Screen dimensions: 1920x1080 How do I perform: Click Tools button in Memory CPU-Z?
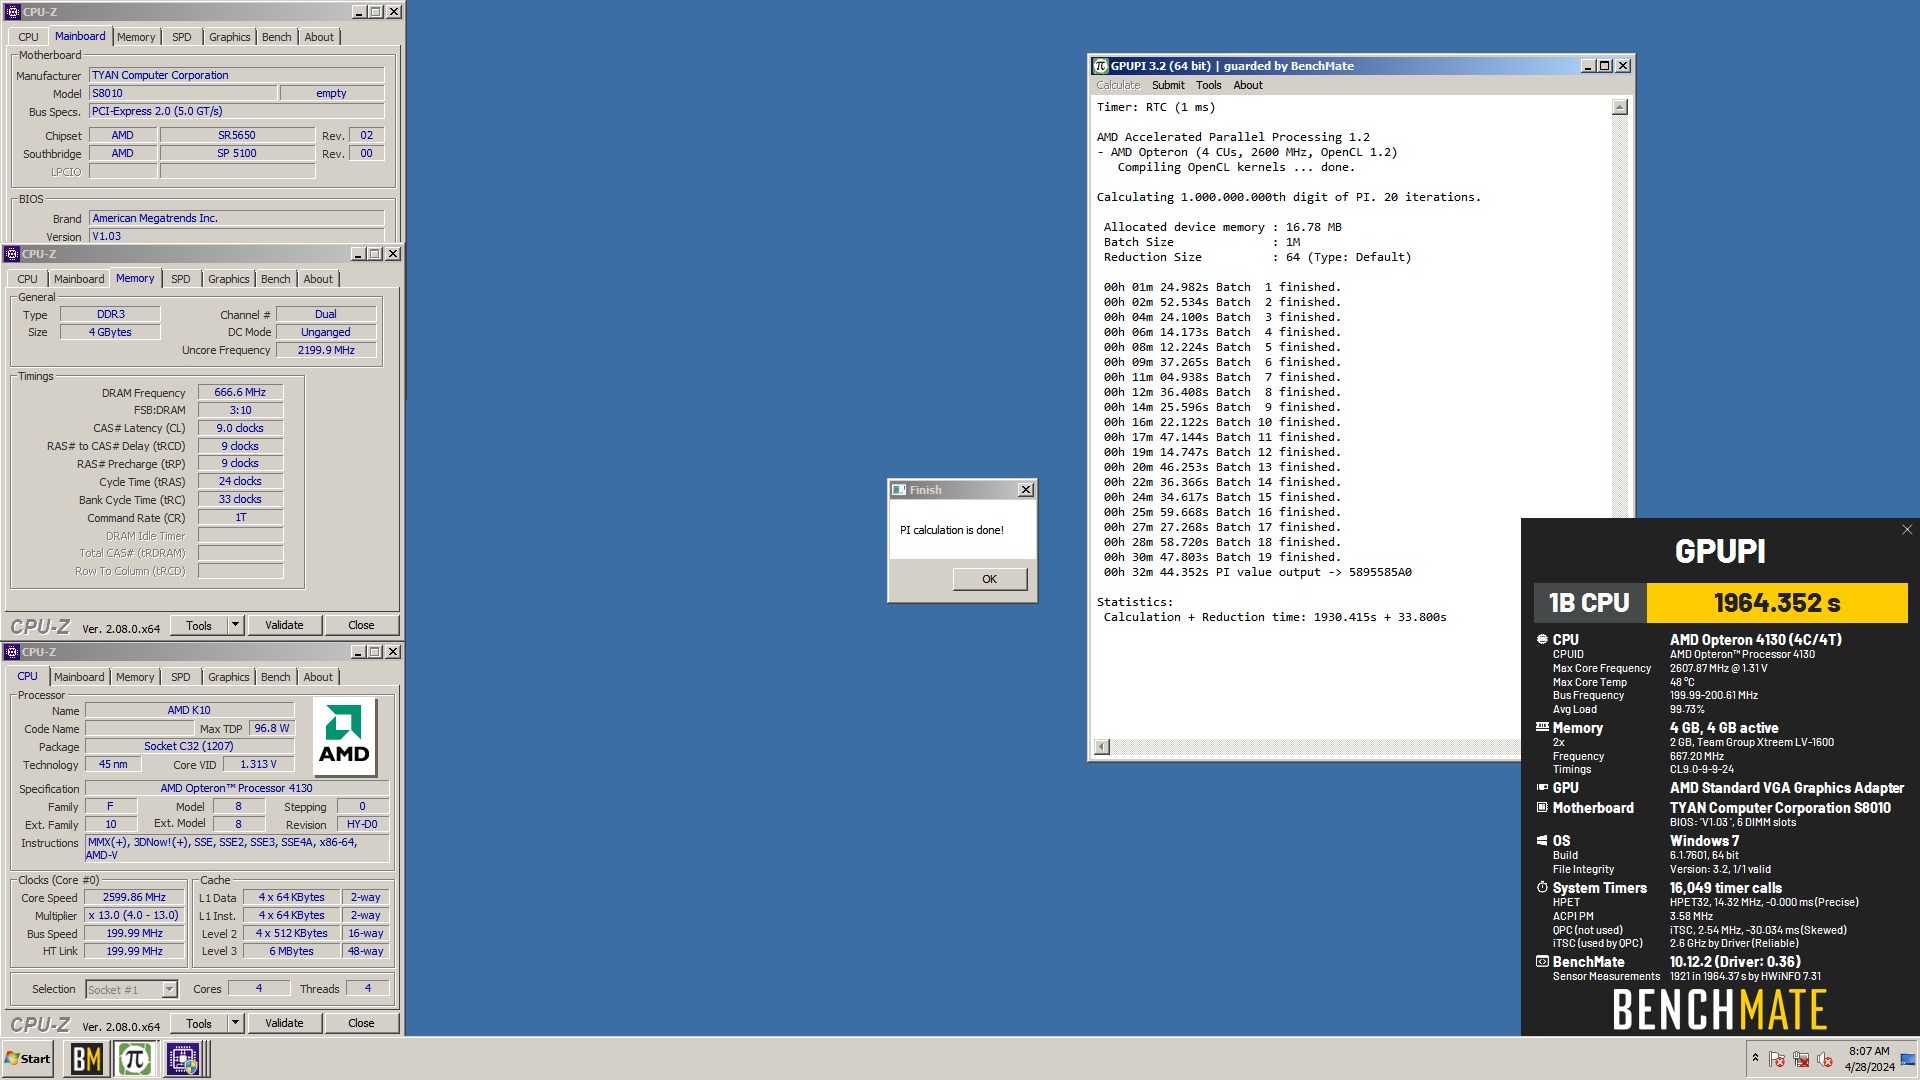pos(199,625)
